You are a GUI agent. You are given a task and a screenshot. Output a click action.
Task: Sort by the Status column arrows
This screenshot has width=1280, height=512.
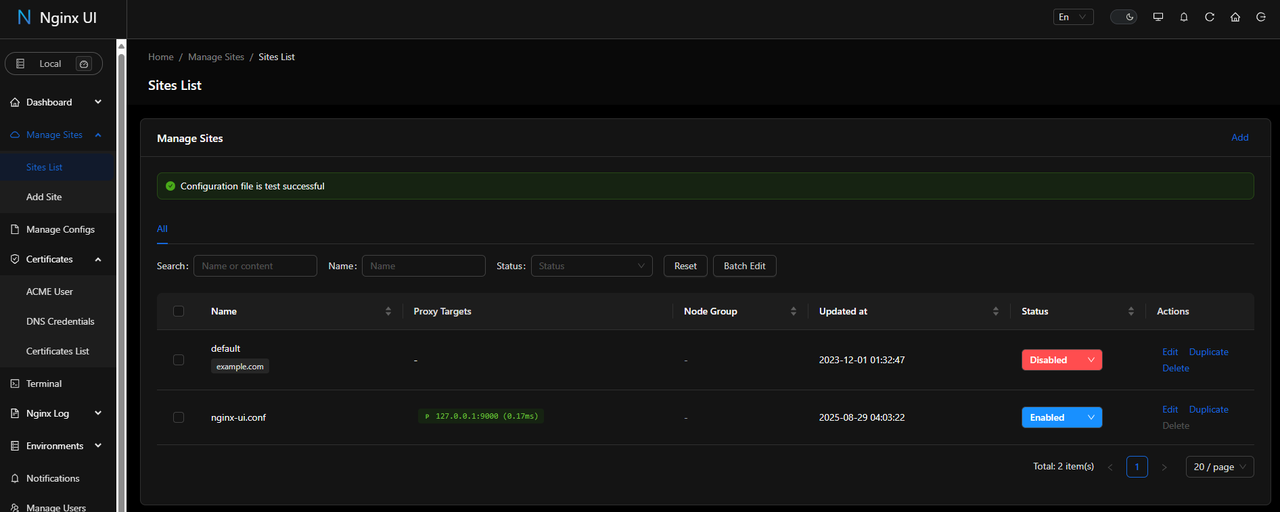[x=1131, y=312]
